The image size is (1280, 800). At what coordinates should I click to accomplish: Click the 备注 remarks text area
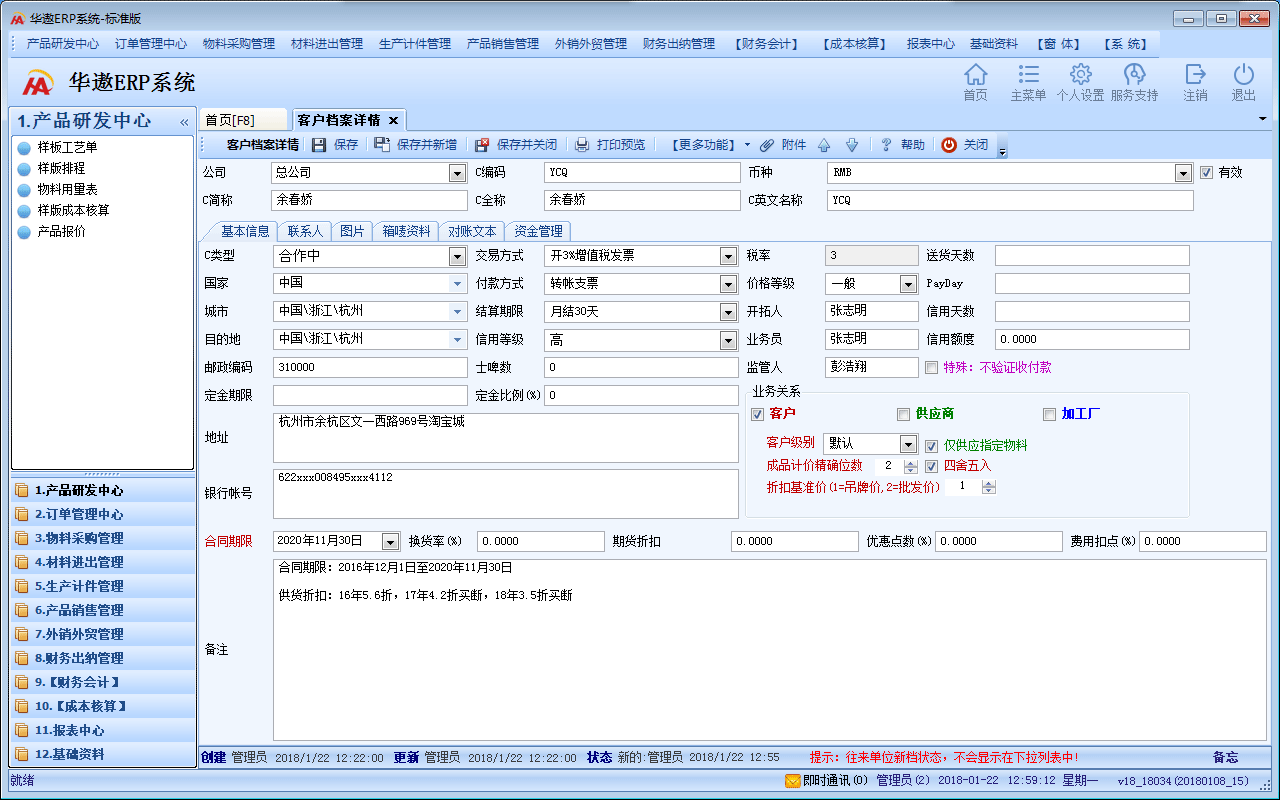pos(769,650)
